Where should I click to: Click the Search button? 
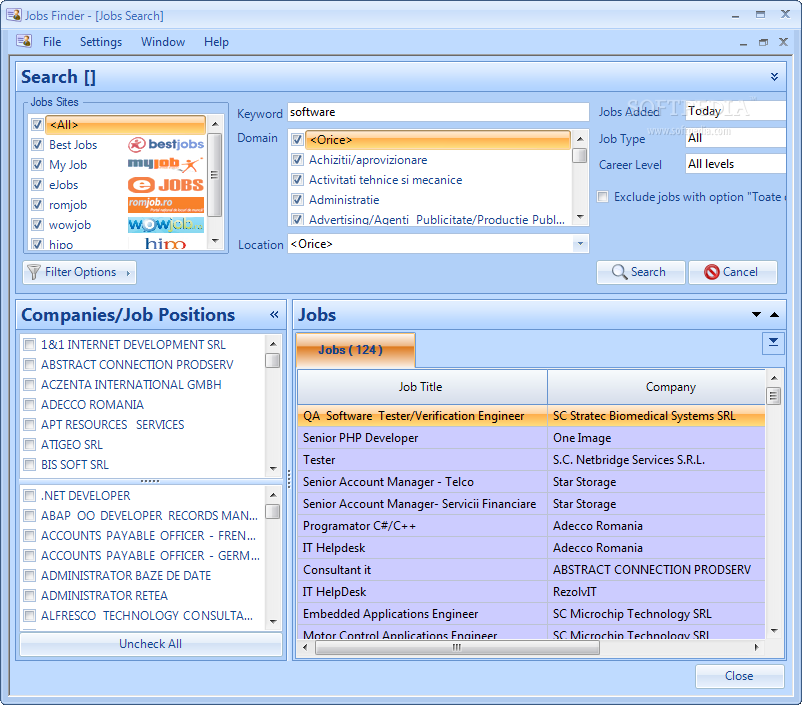(x=640, y=272)
